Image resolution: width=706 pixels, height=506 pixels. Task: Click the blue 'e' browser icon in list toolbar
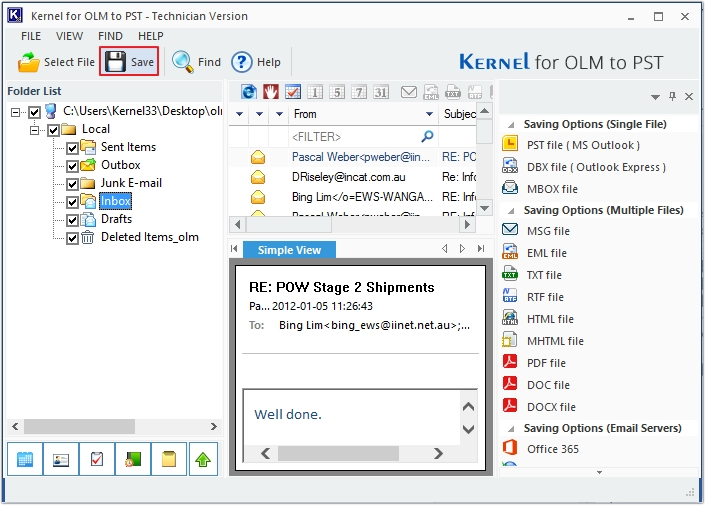coord(249,92)
